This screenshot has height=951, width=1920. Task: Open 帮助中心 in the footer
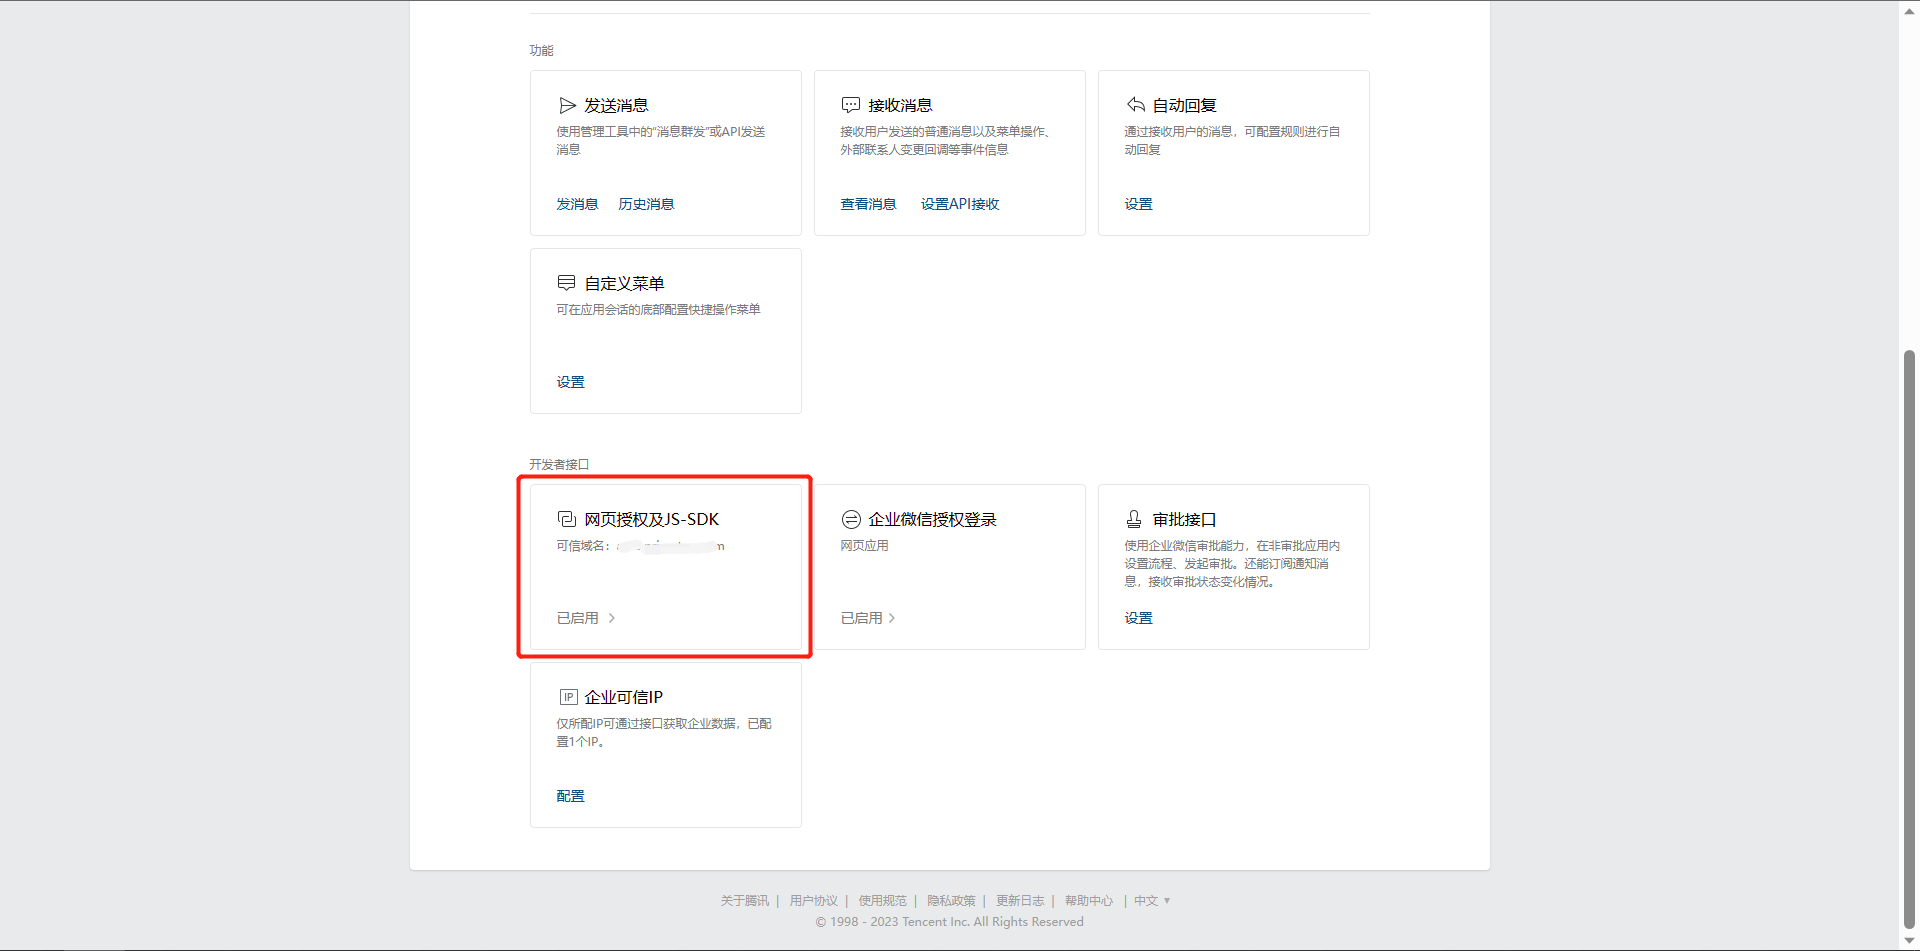(x=1088, y=901)
